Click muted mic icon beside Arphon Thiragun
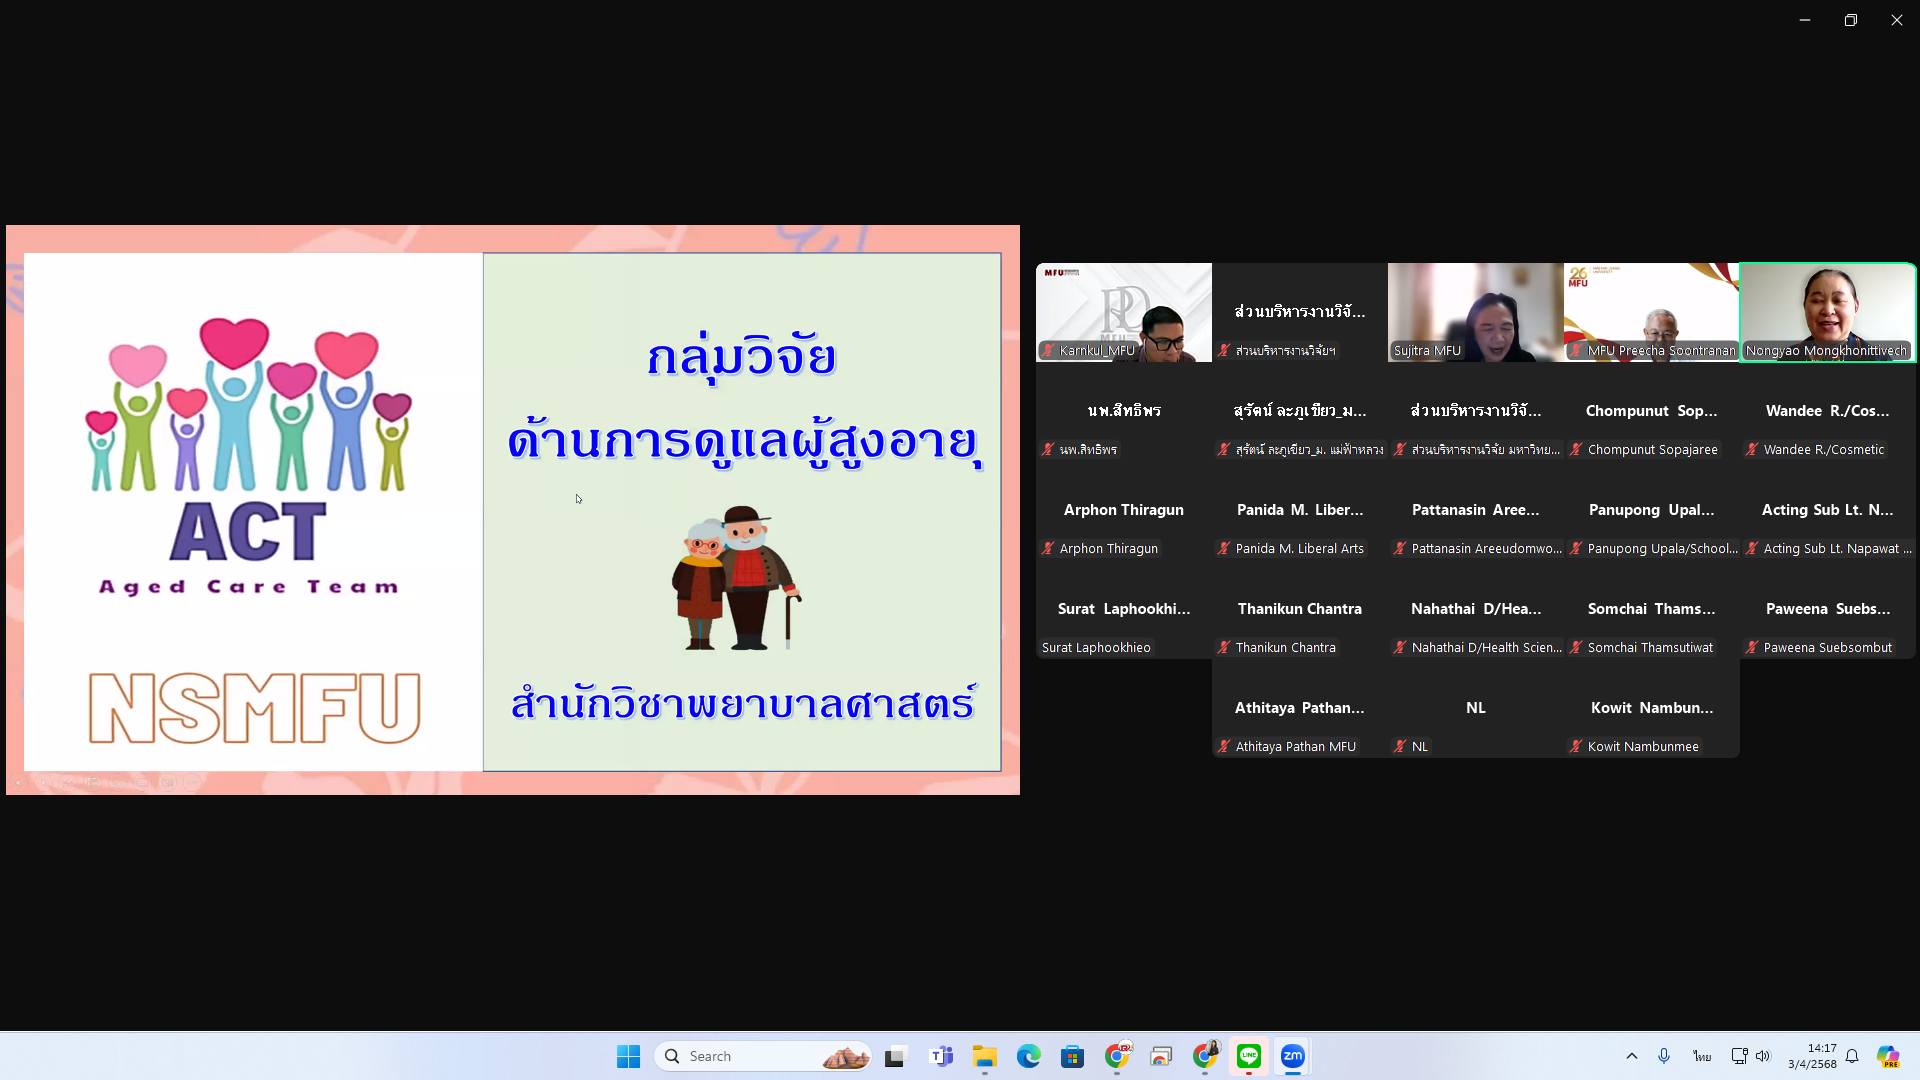Screen dimensions: 1920x1080 point(1048,548)
